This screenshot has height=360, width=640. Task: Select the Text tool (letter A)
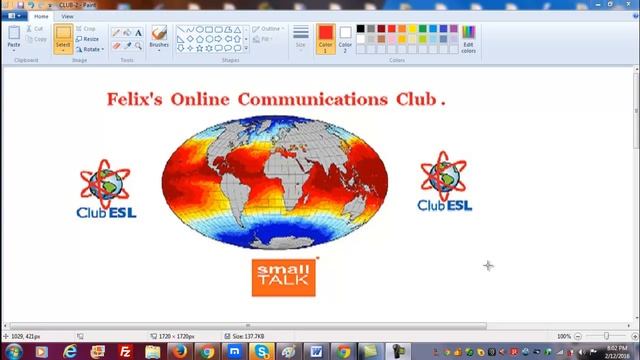tap(138, 33)
